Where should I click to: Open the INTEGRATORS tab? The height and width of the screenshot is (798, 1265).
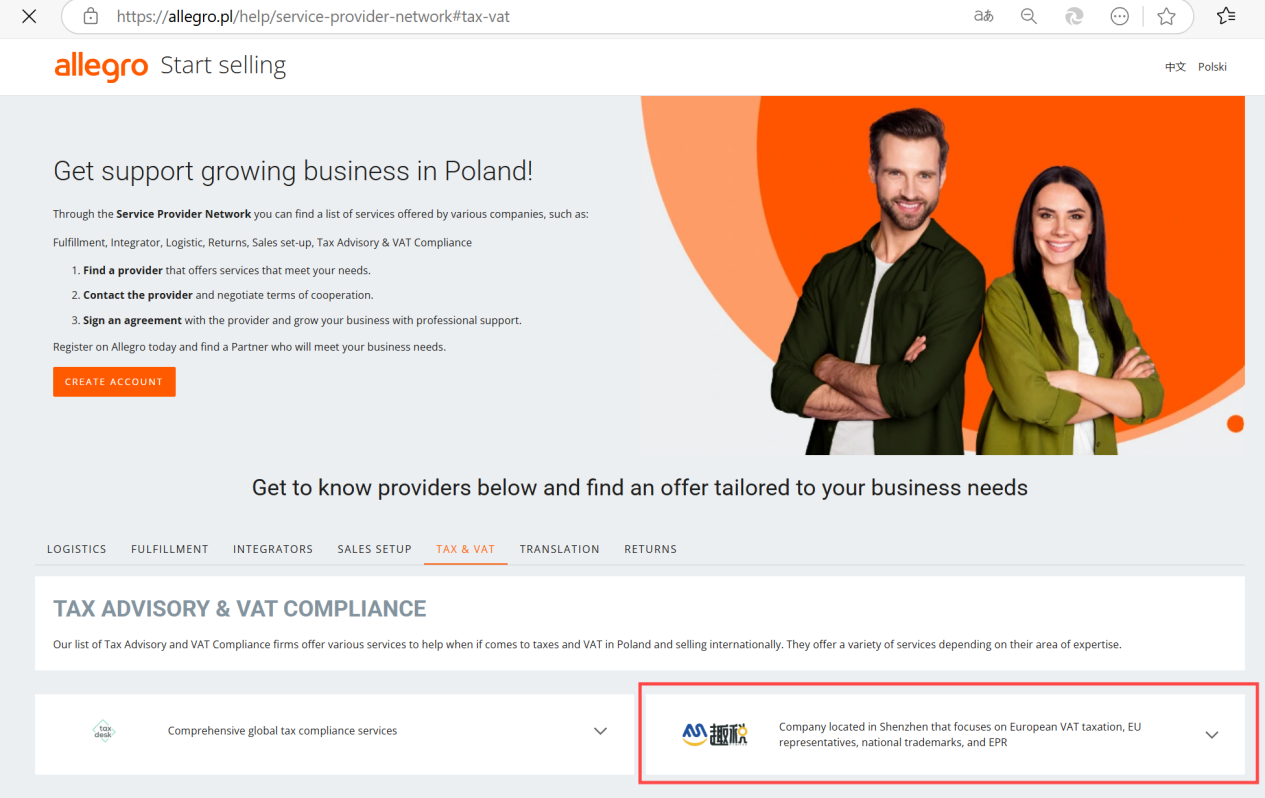[x=273, y=549]
